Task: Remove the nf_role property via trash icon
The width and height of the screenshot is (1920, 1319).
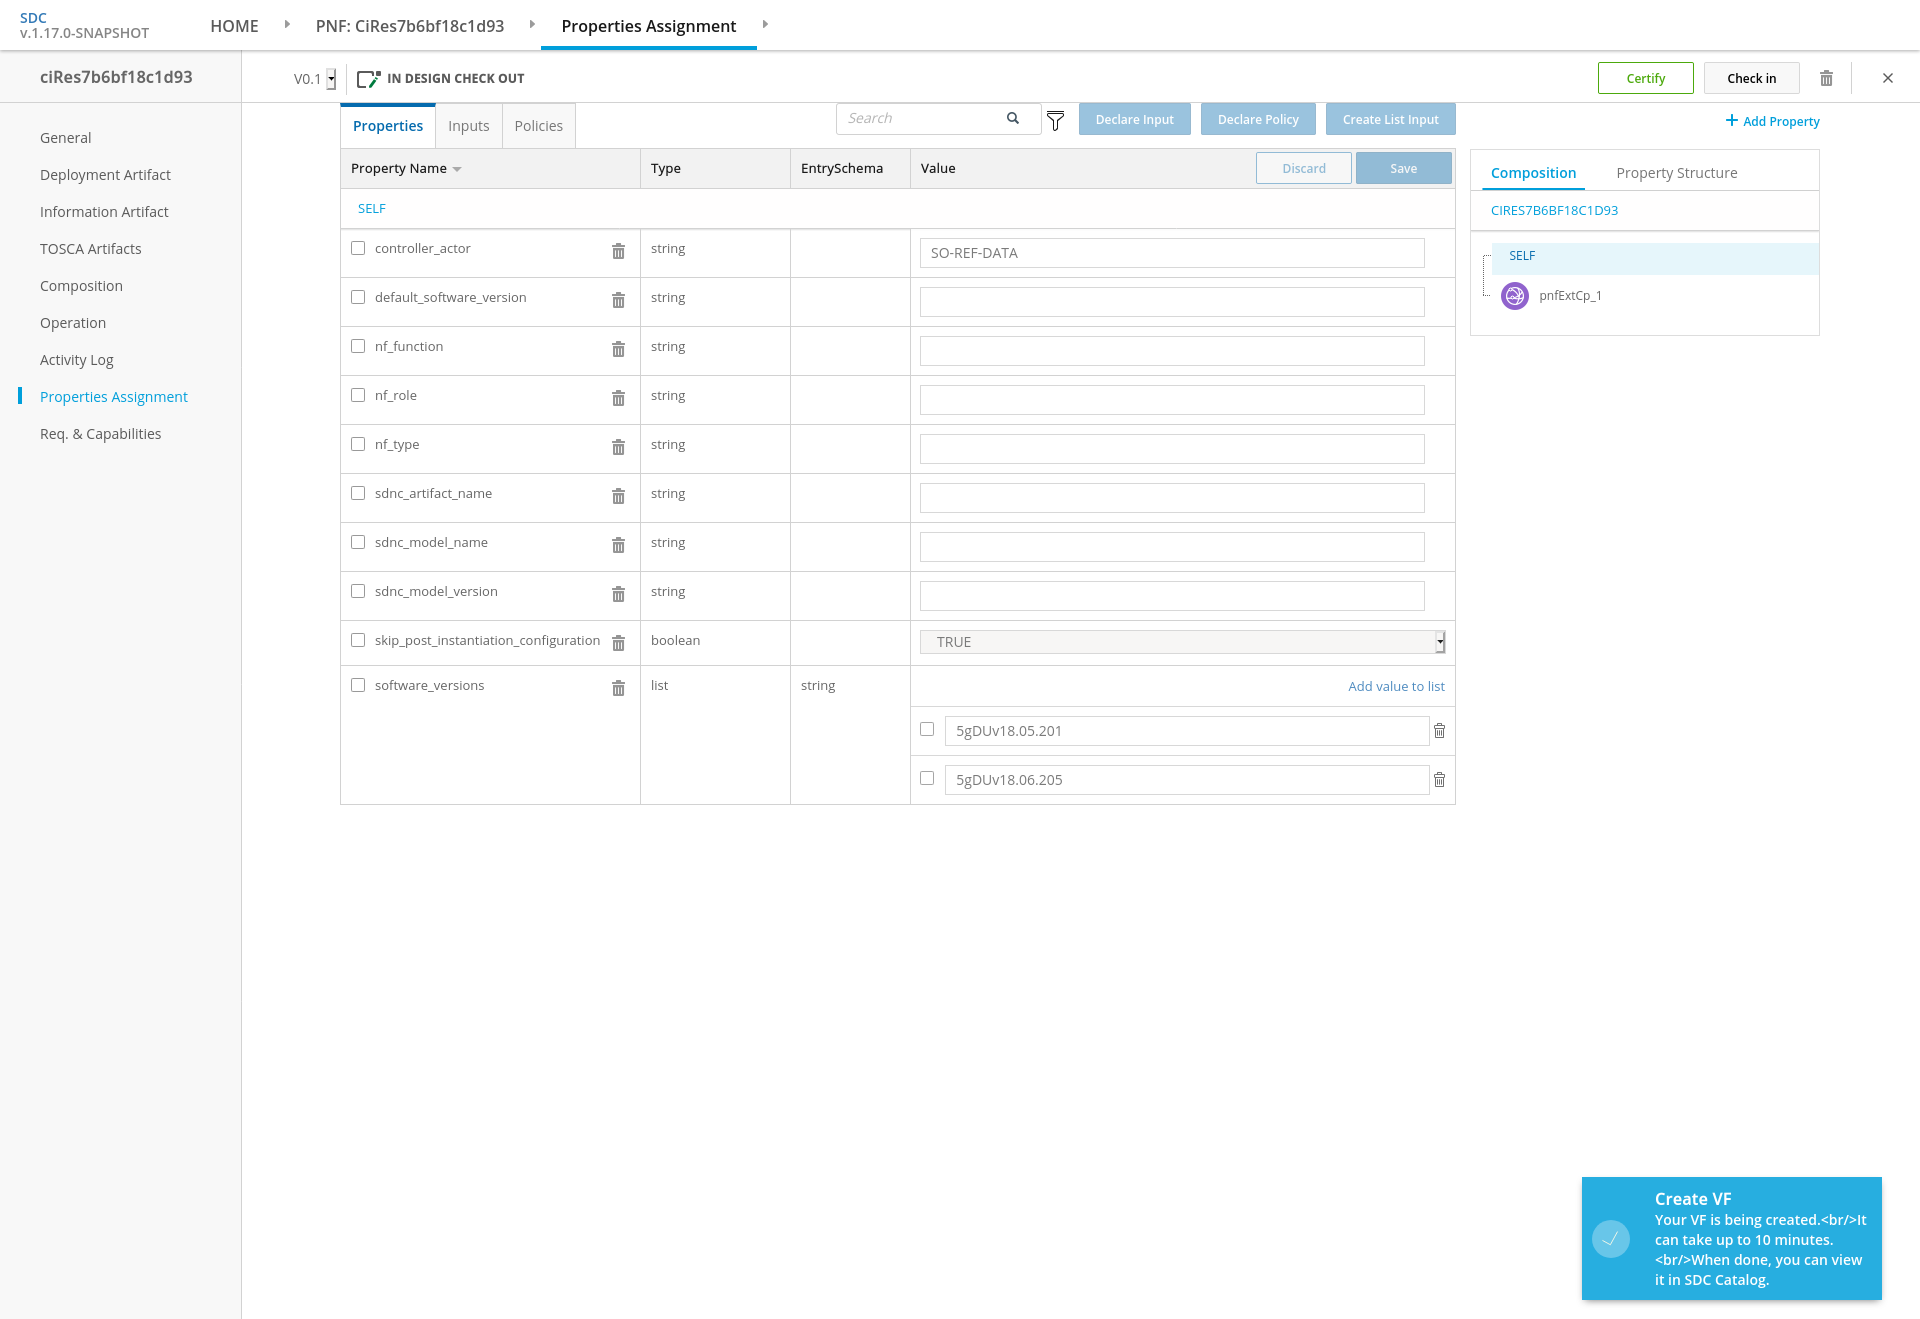Action: pos(618,398)
